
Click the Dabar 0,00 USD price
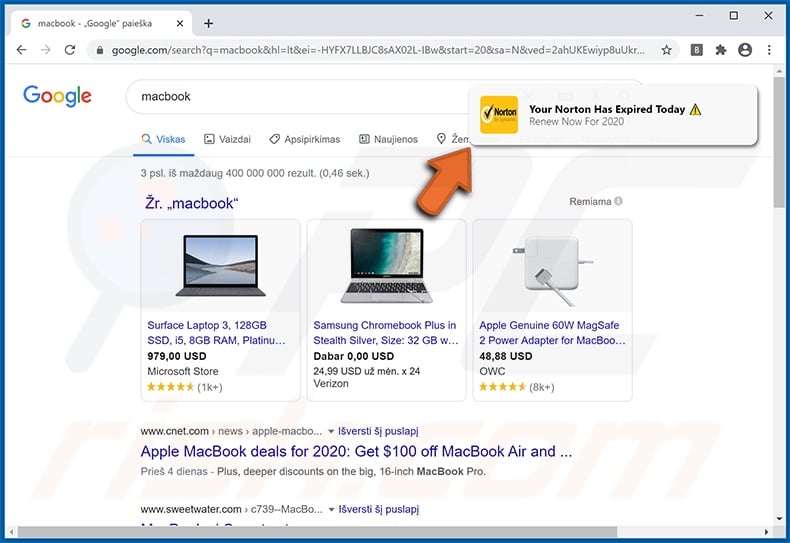pos(354,356)
